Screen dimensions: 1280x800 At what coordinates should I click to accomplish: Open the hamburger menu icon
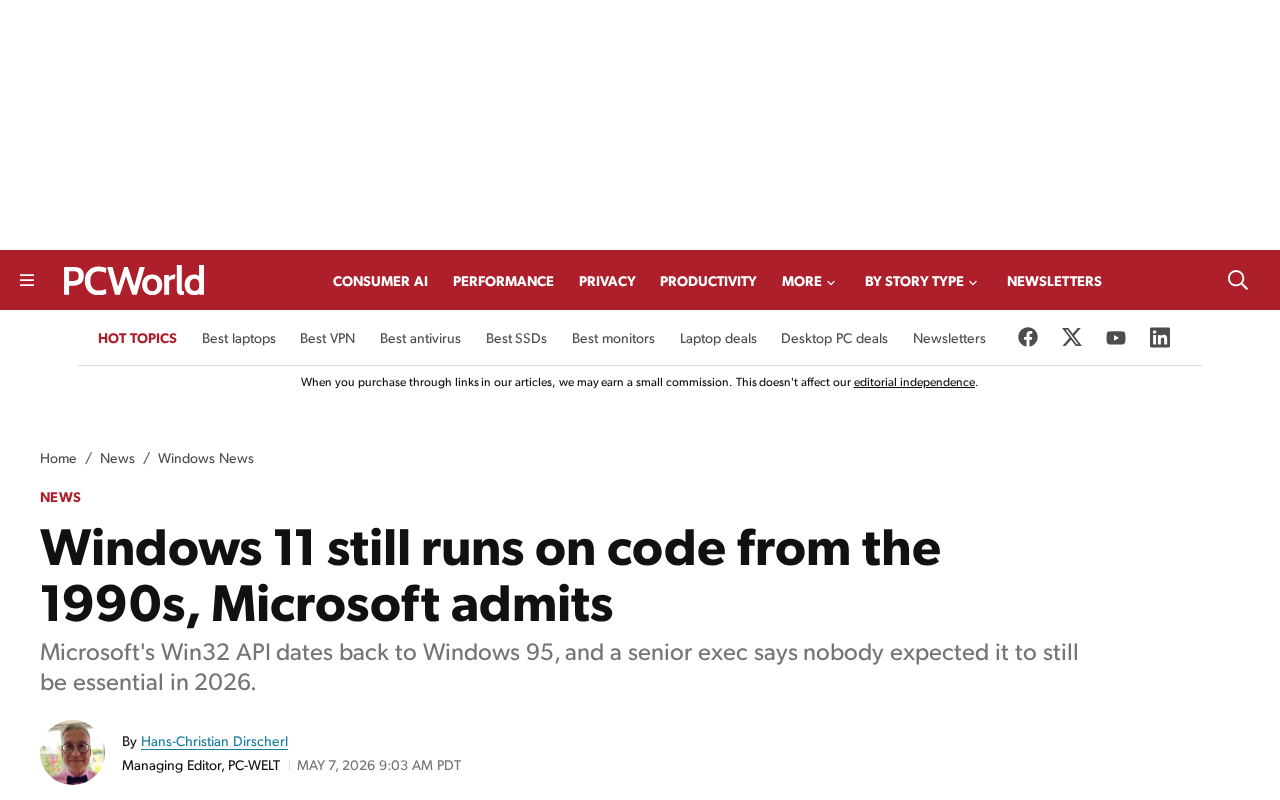coord(27,281)
